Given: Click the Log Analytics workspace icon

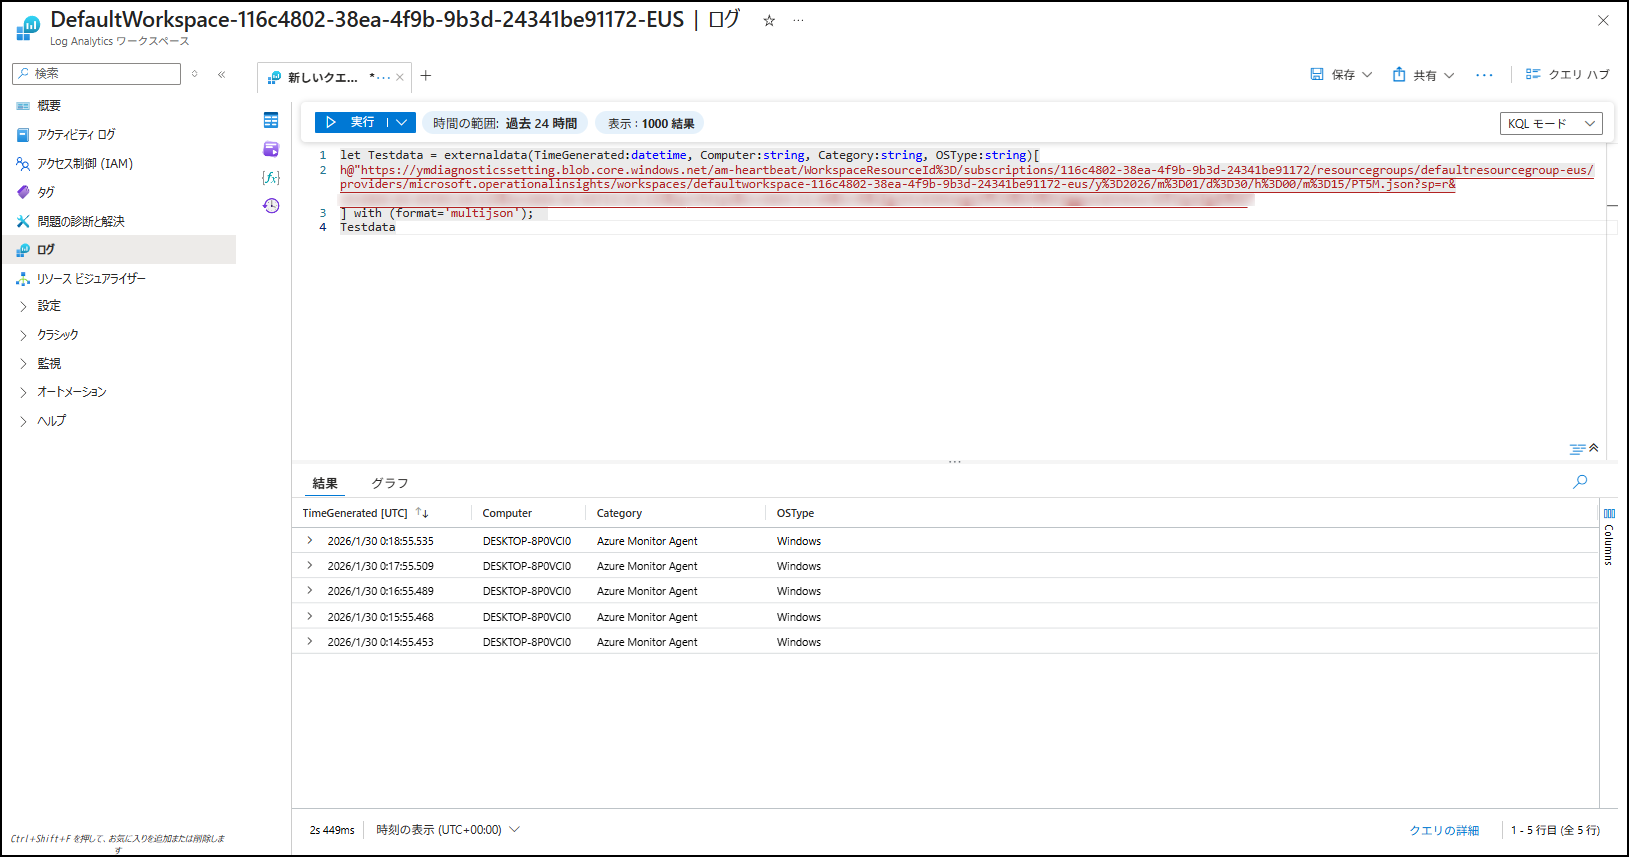Looking at the screenshot, I should 28,29.
